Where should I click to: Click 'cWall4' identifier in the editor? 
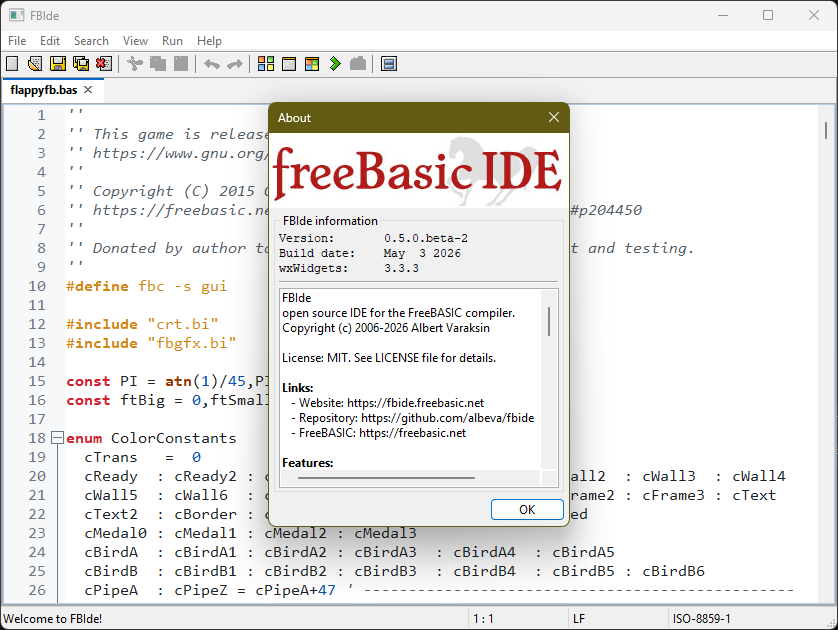pos(759,476)
